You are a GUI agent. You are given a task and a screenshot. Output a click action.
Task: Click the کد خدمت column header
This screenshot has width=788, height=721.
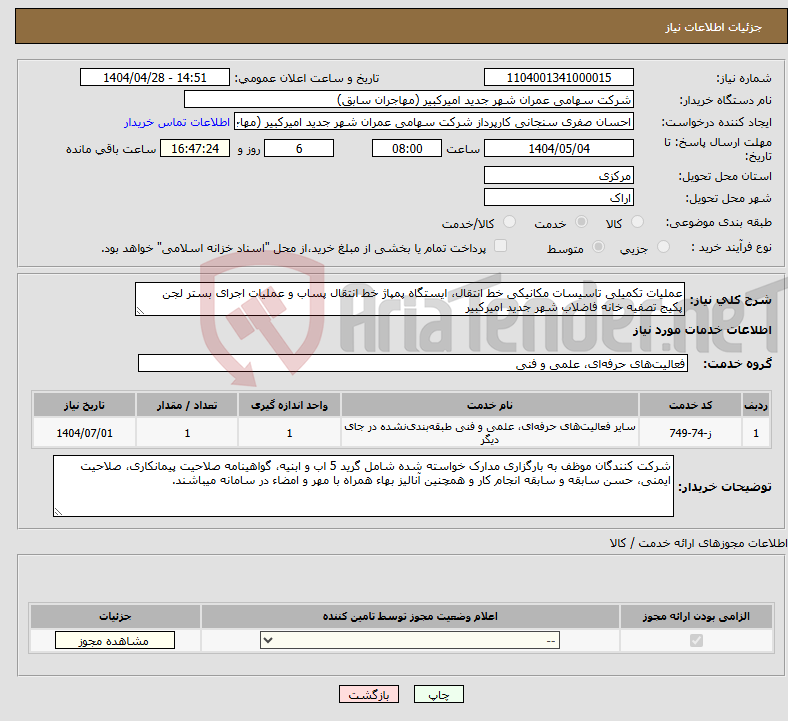pos(691,405)
